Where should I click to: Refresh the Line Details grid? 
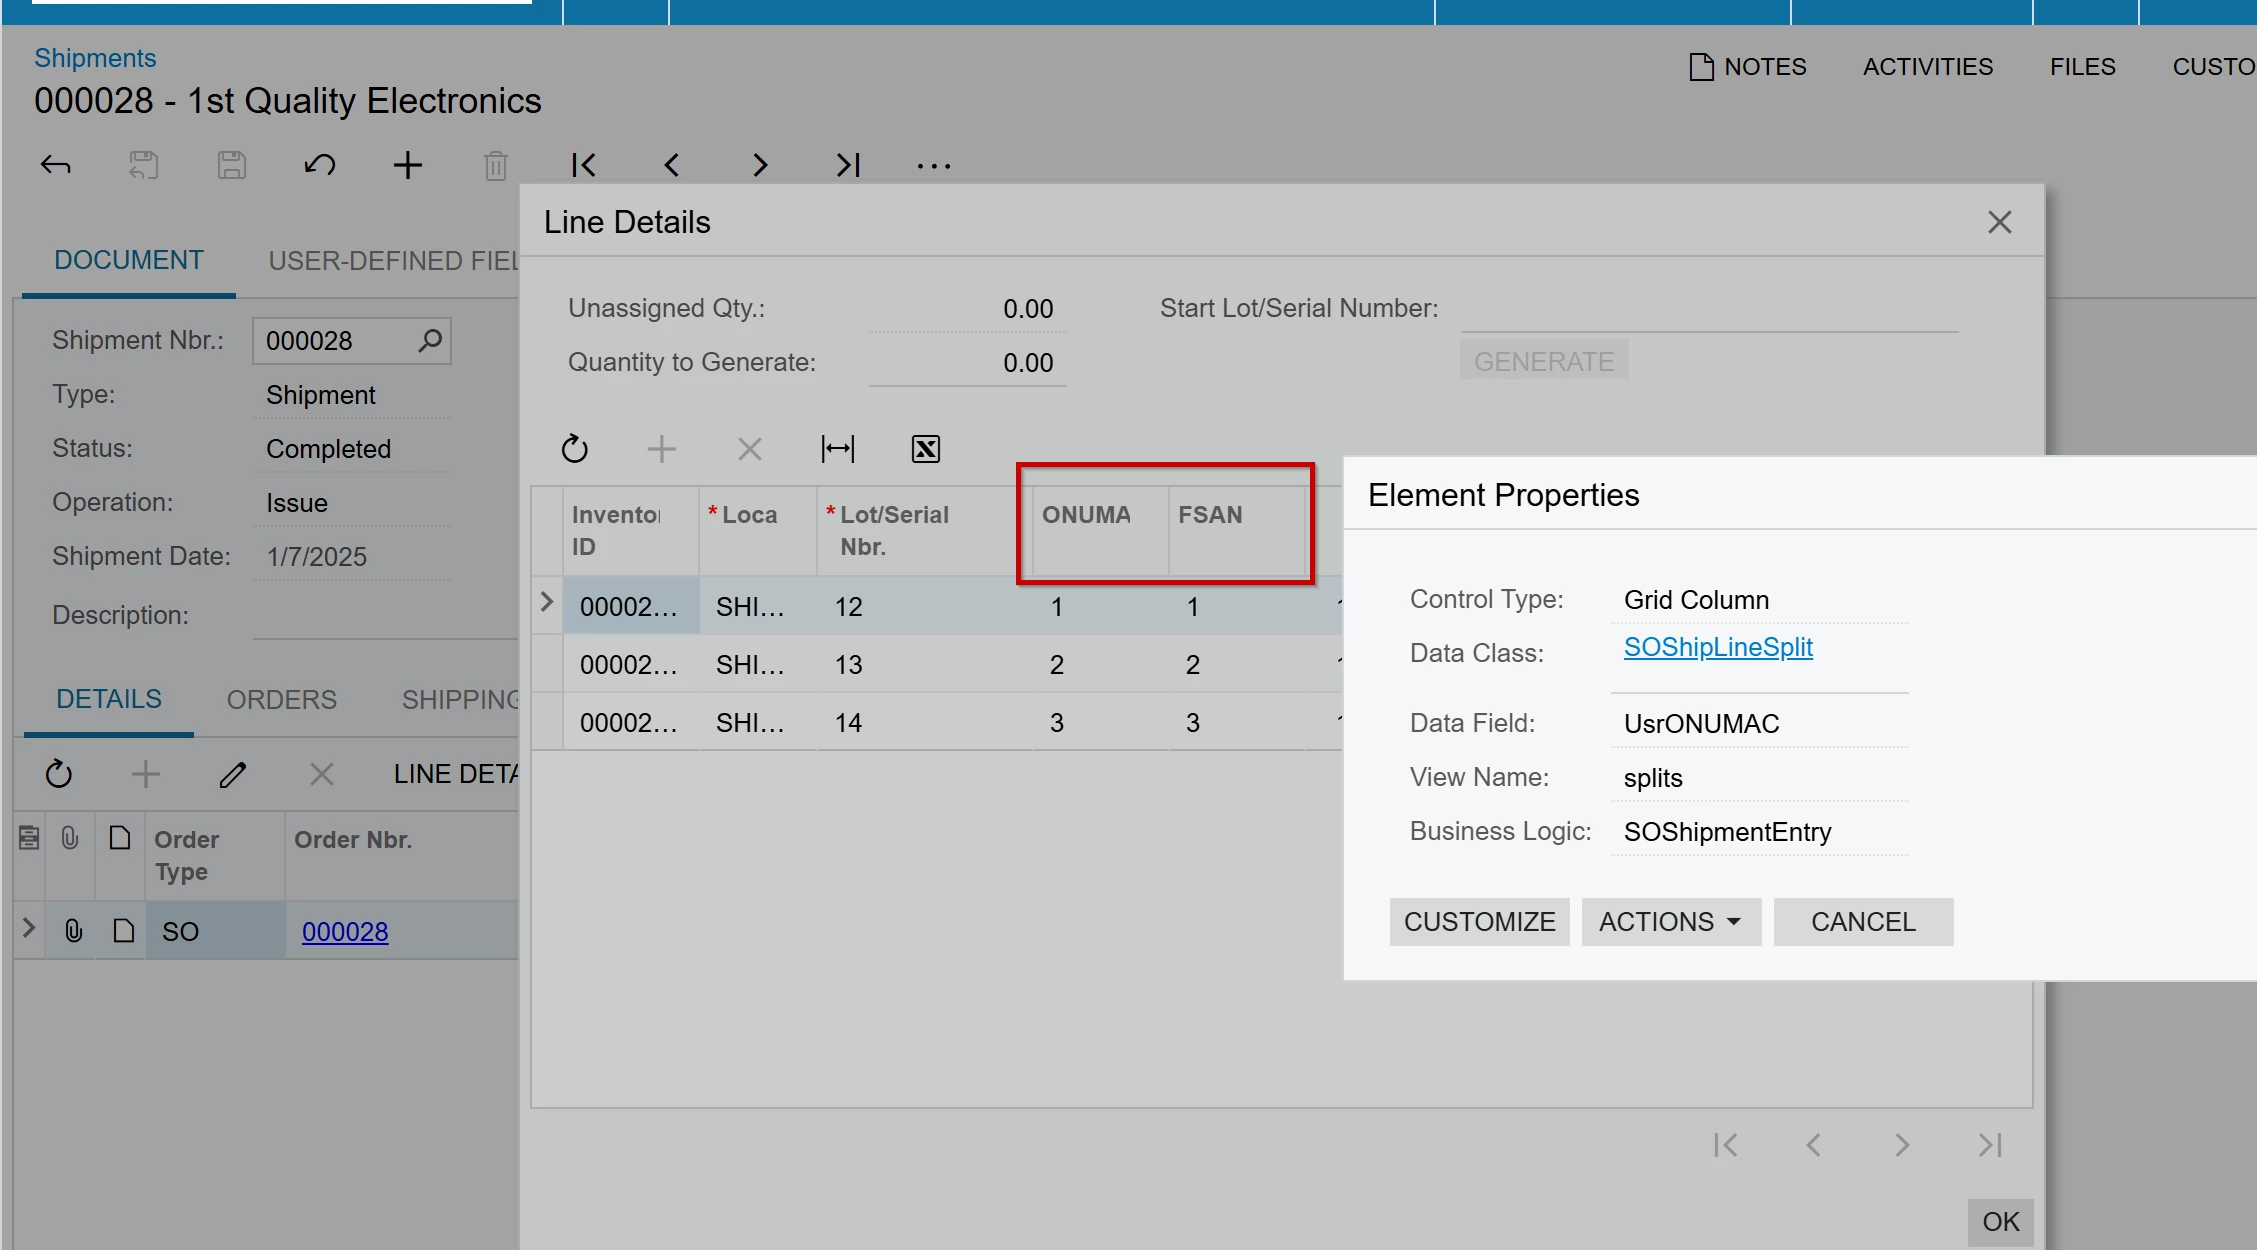coord(574,449)
